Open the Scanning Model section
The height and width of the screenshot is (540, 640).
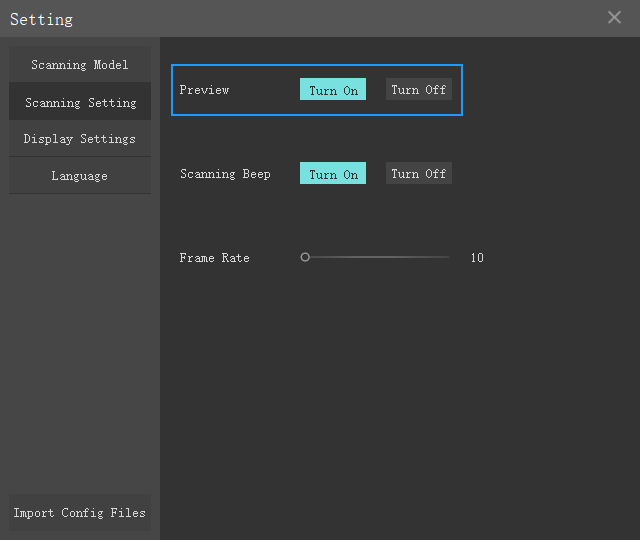[x=80, y=64]
